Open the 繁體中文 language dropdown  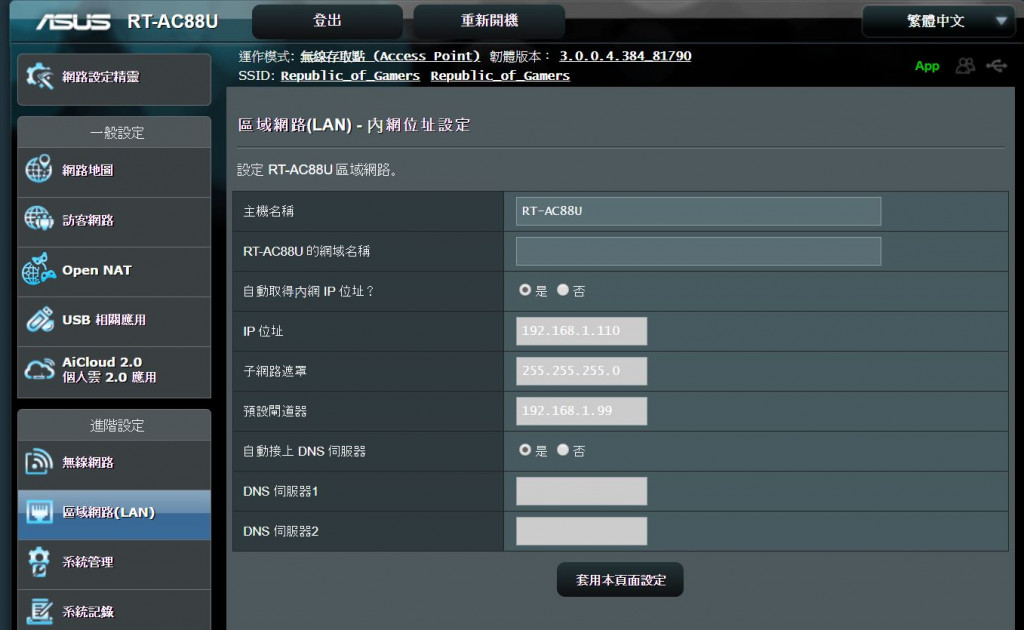(937, 21)
